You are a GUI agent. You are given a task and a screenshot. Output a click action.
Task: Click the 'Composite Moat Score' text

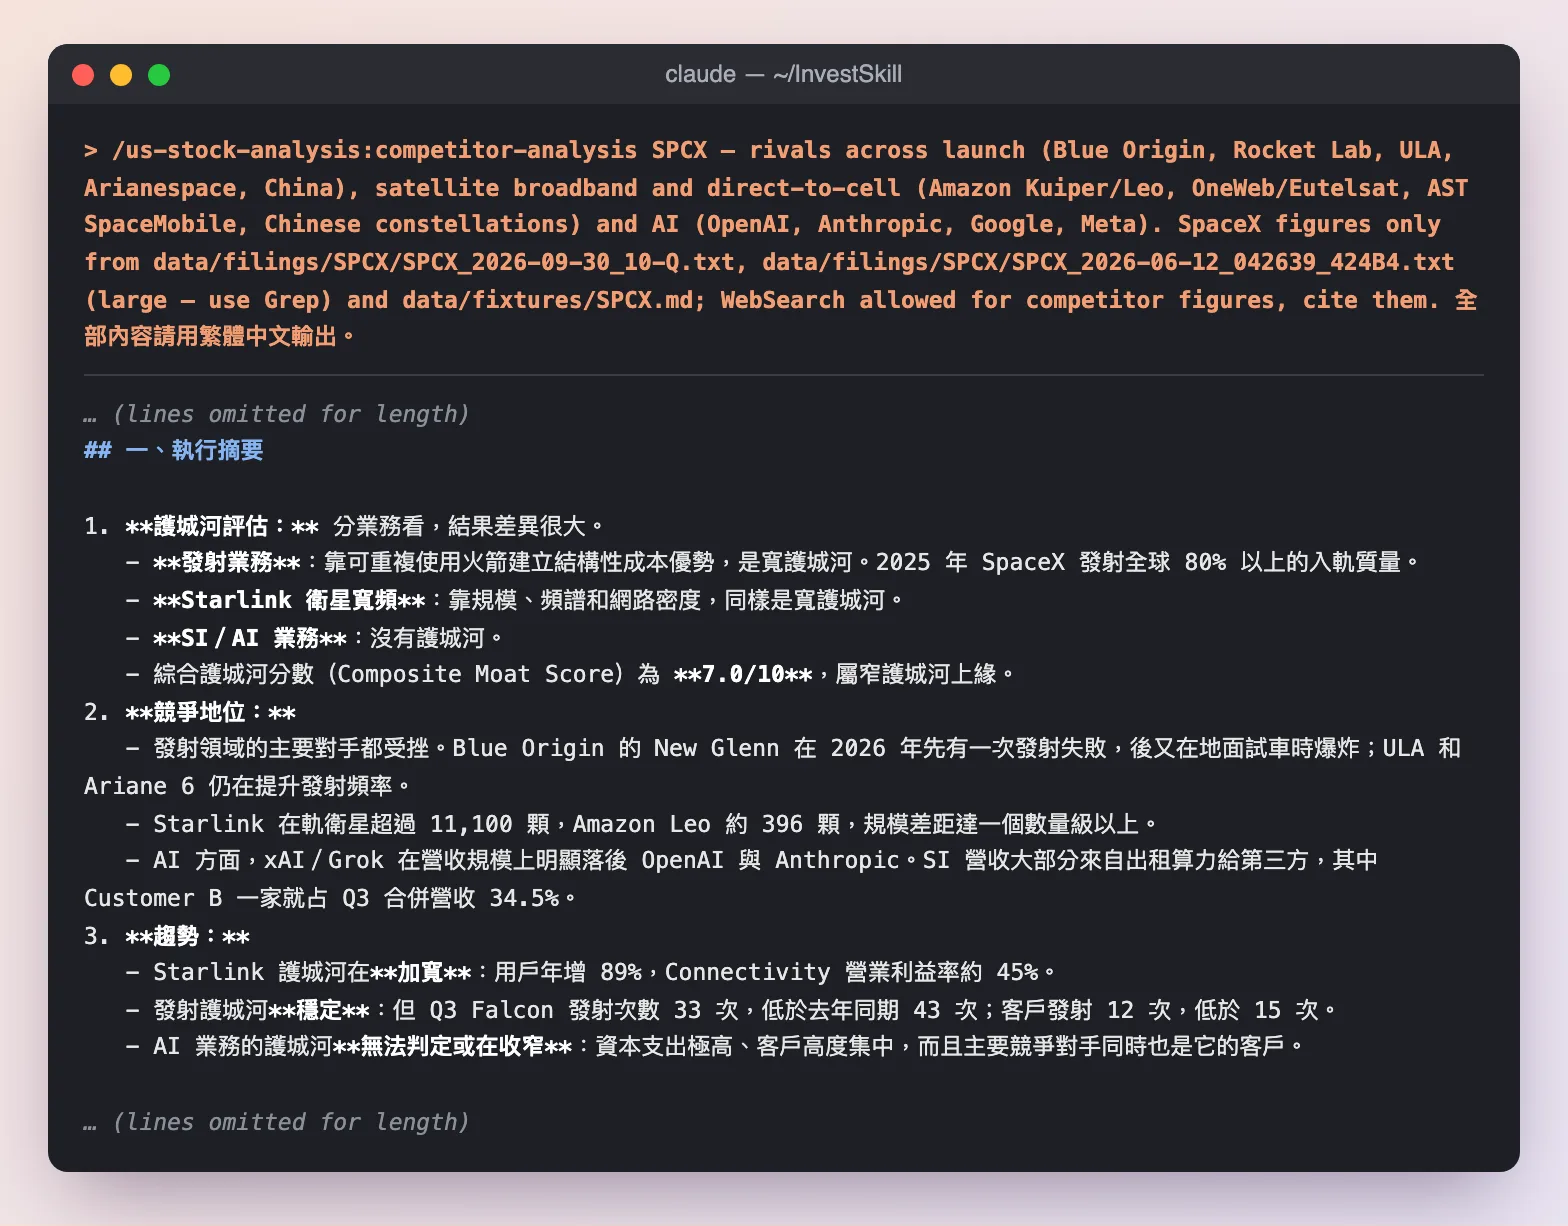[x=474, y=674]
